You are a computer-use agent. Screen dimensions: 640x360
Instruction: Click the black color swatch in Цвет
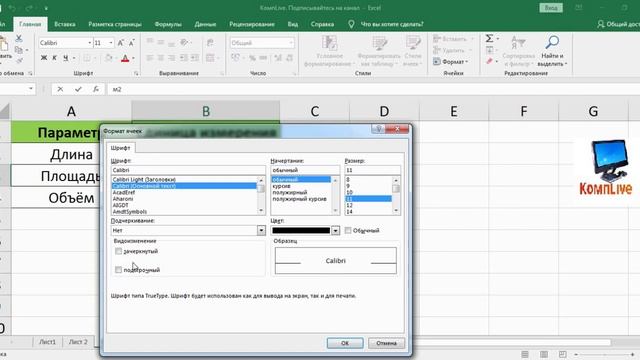tap(301, 231)
